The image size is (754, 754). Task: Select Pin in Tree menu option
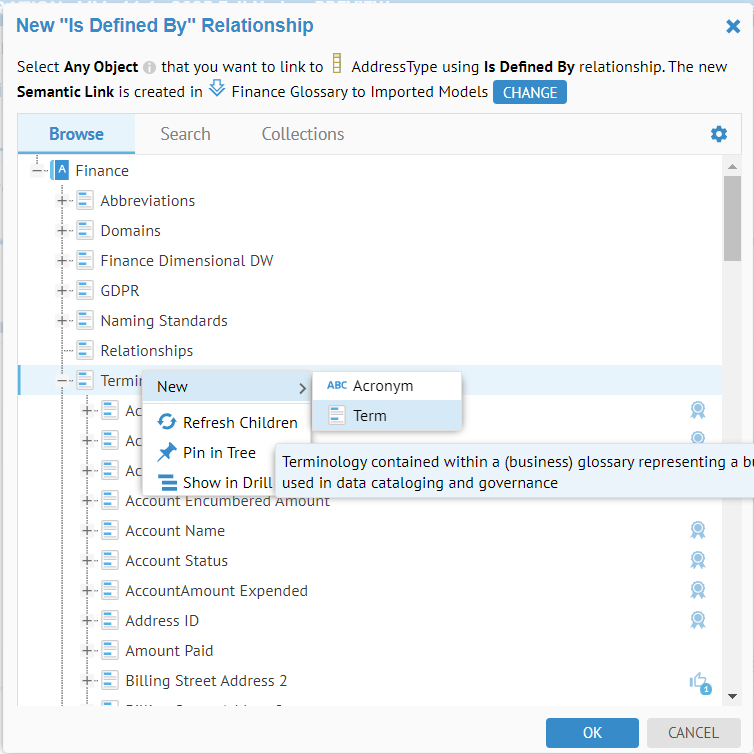tap(219, 453)
